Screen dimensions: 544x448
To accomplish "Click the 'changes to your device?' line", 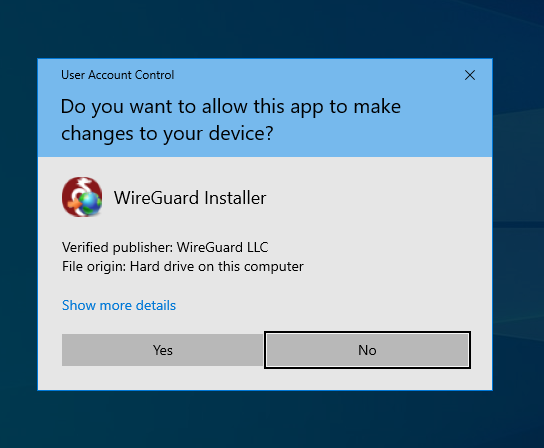I will [x=167, y=134].
